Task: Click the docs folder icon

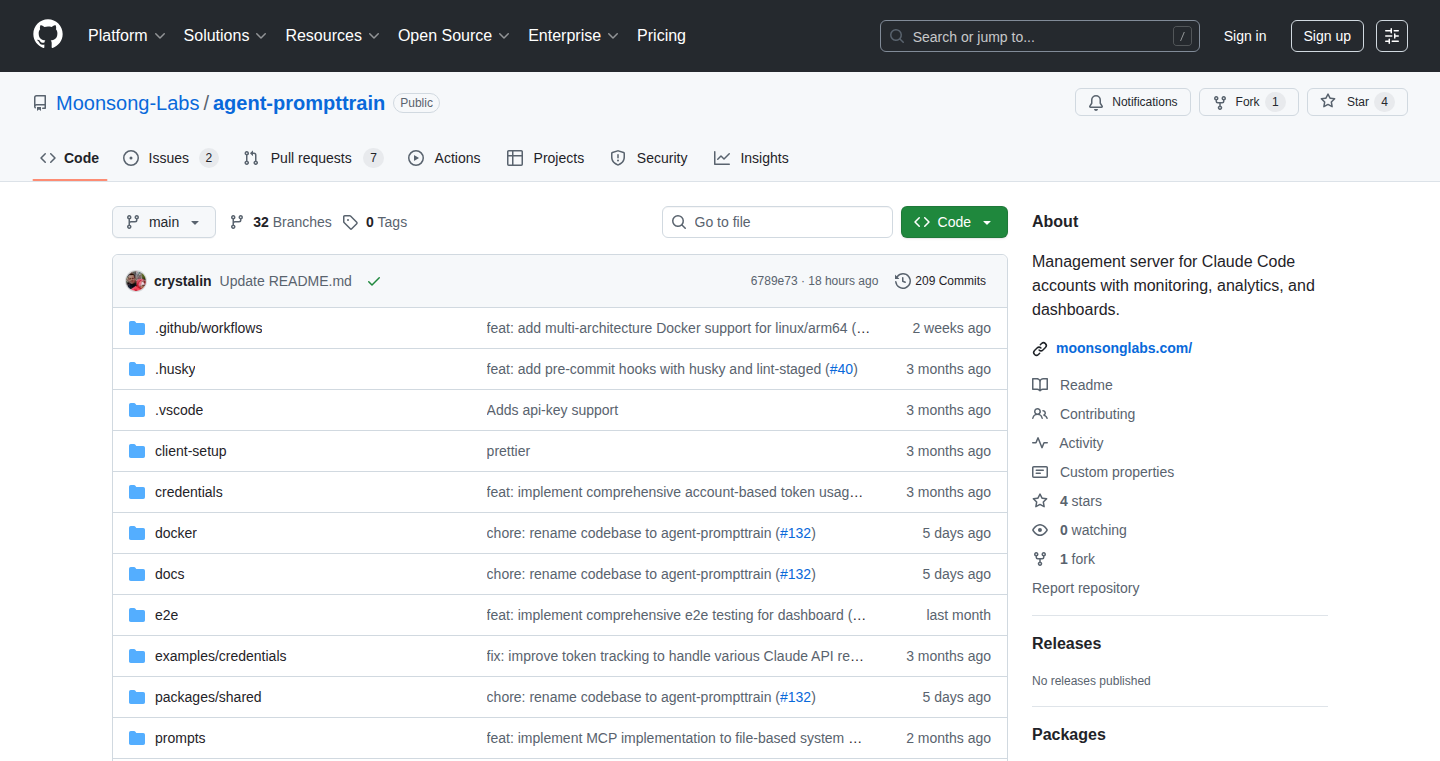Action: 137,574
